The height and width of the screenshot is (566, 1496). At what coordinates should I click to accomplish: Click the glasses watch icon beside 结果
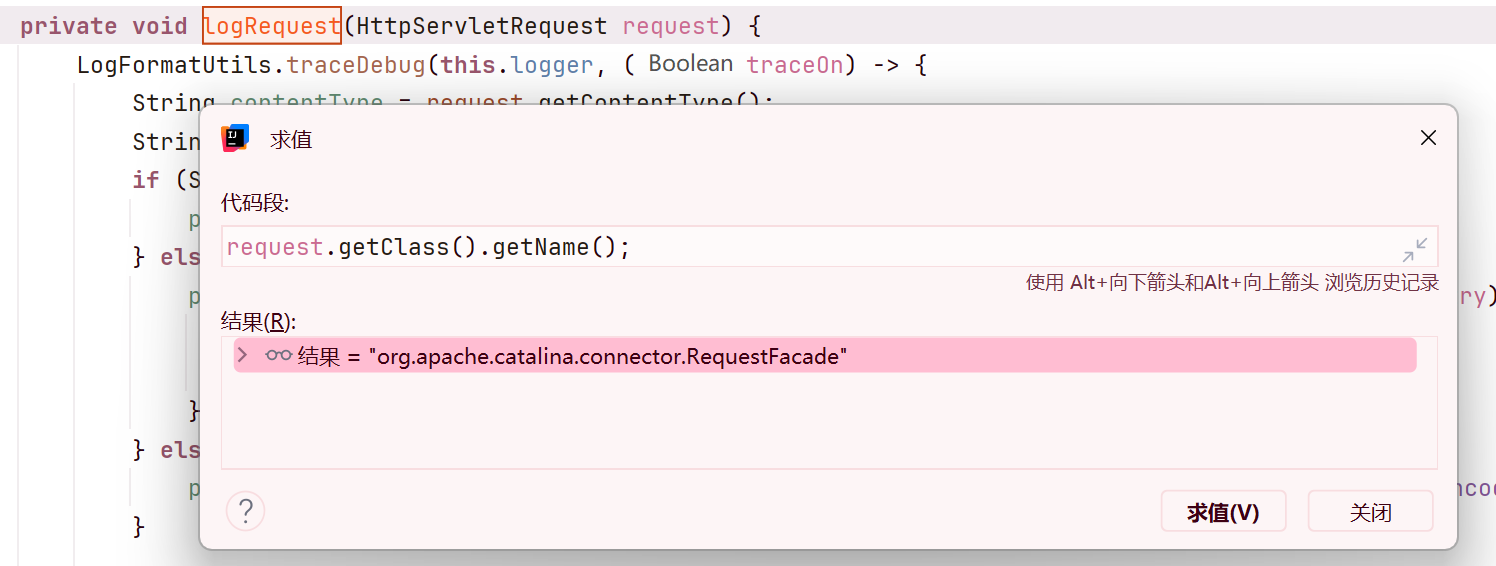(278, 356)
